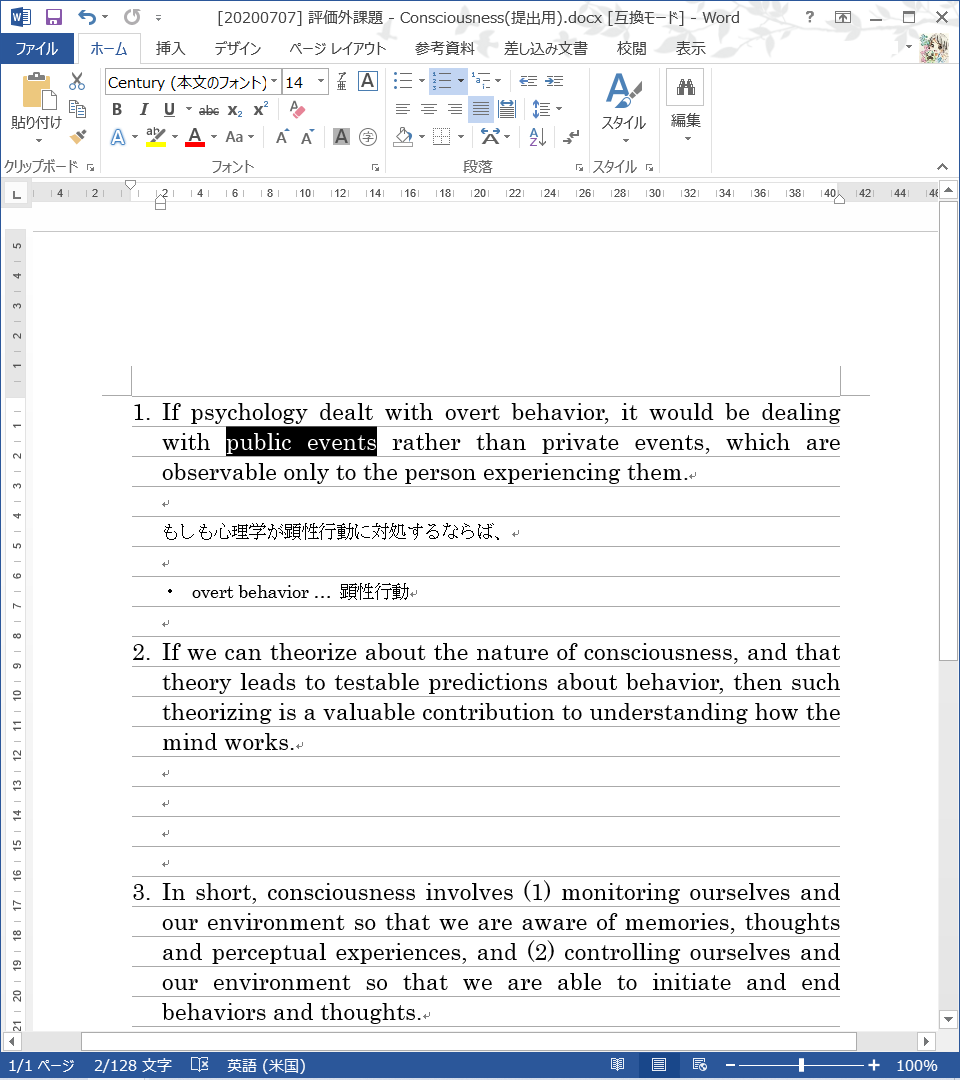Click the Format Painter brush icon
960x1080 pixels.
(78, 136)
